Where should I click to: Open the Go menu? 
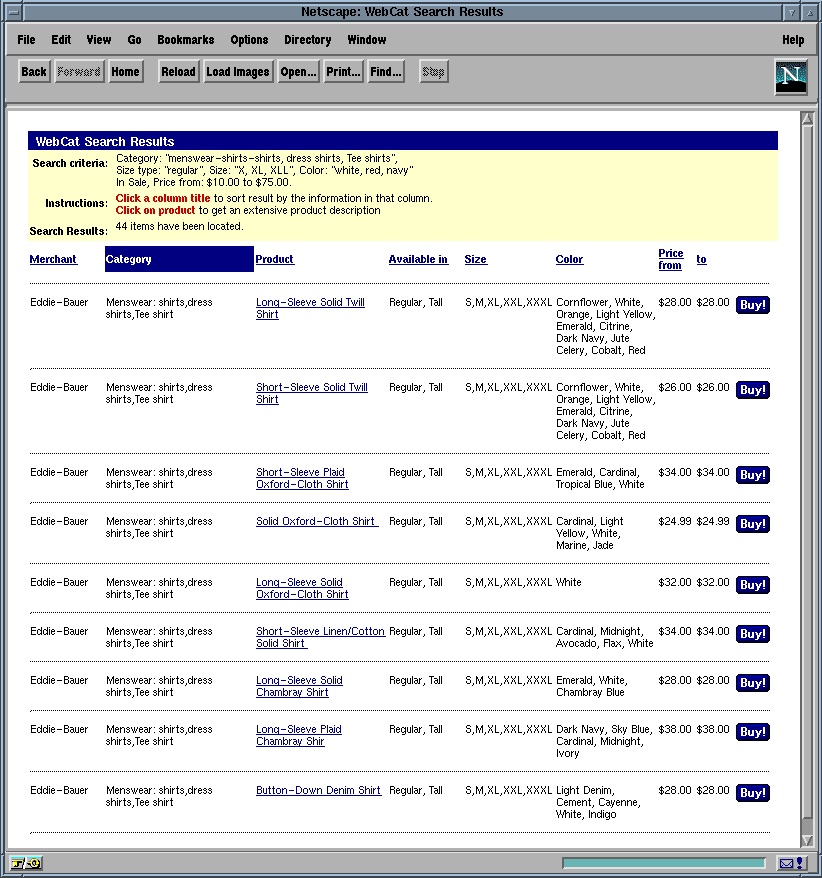134,40
